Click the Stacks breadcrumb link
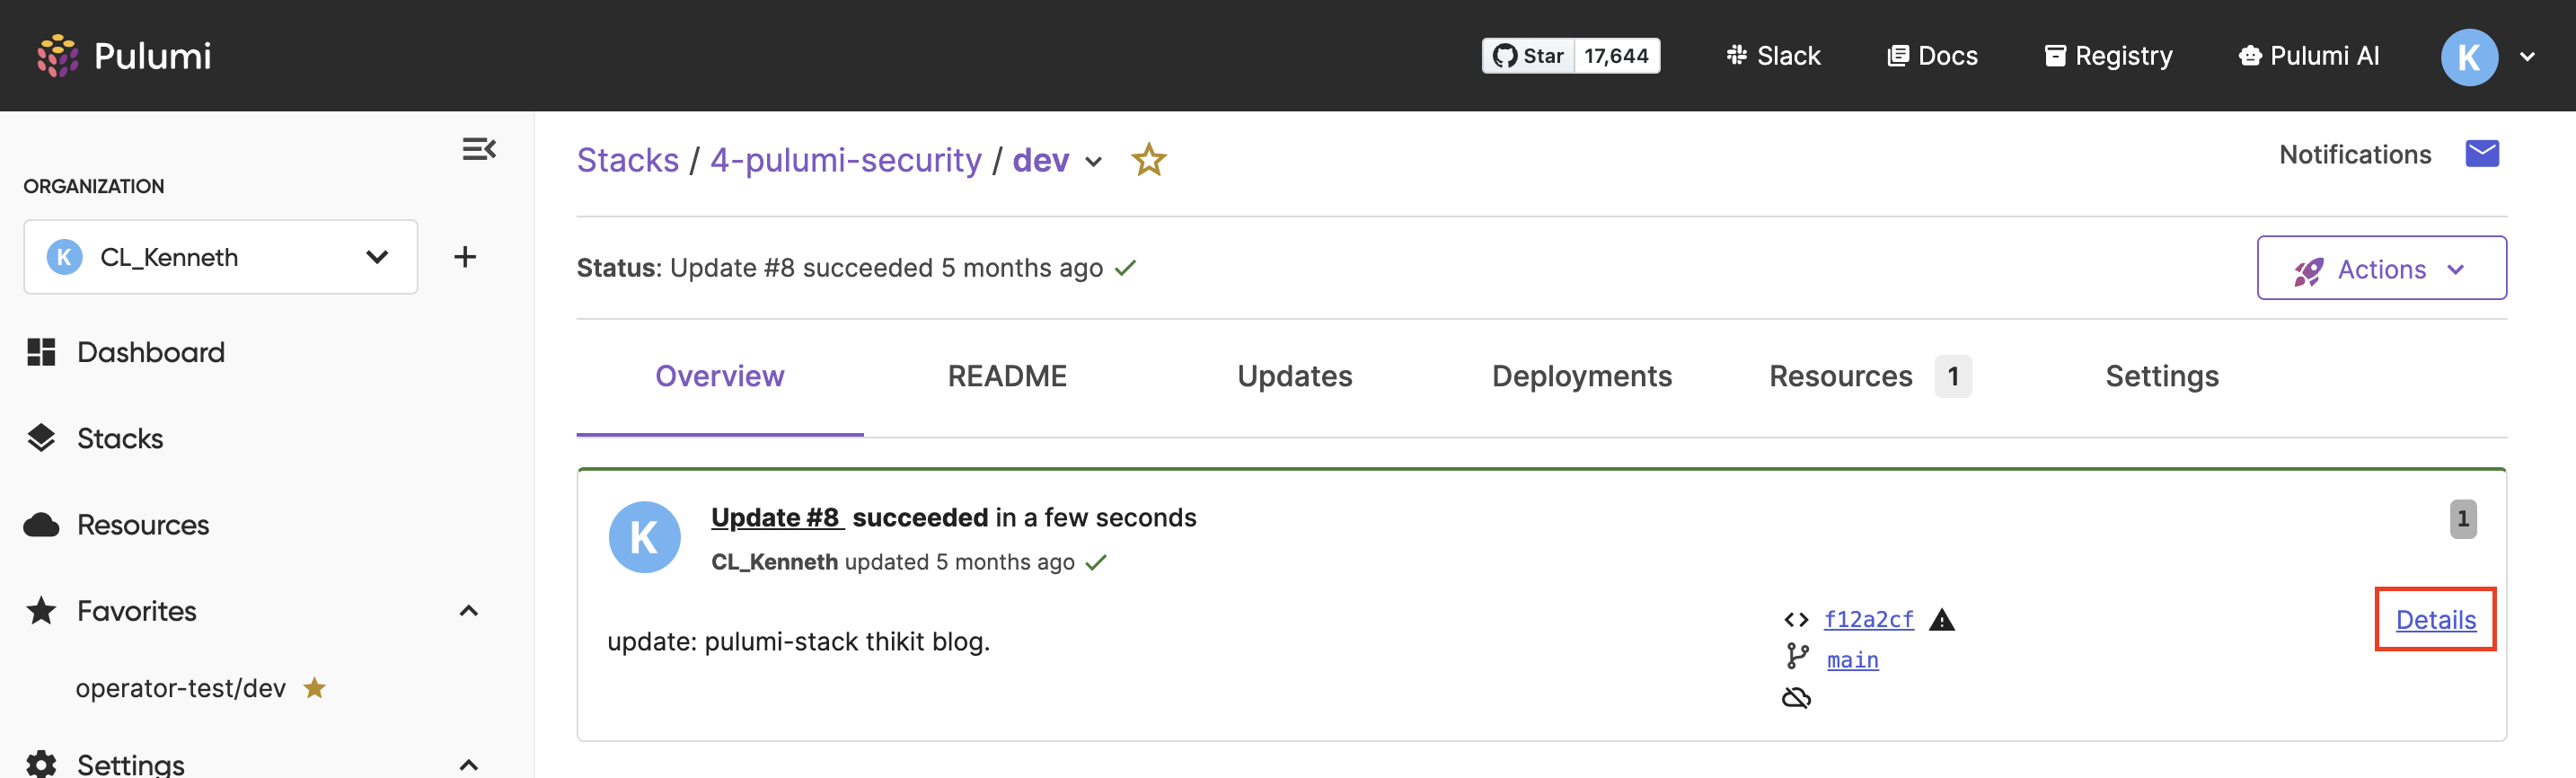This screenshot has height=778, width=2576. (x=628, y=160)
